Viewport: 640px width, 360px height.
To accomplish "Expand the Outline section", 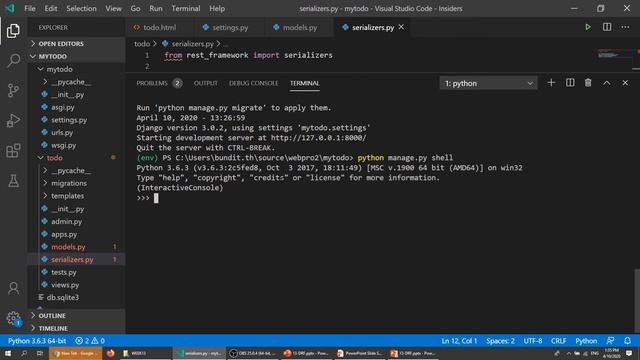I will tap(76, 316).
